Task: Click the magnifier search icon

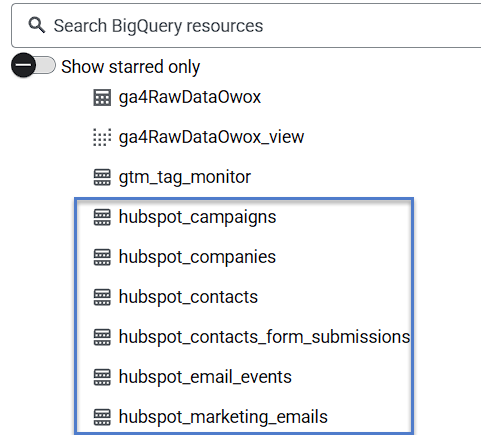Action: [36, 25]
